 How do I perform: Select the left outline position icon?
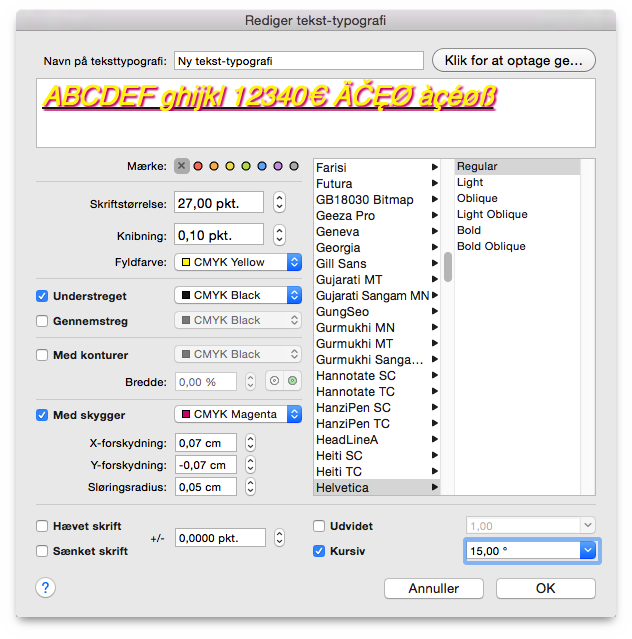(x=275, y=381)
